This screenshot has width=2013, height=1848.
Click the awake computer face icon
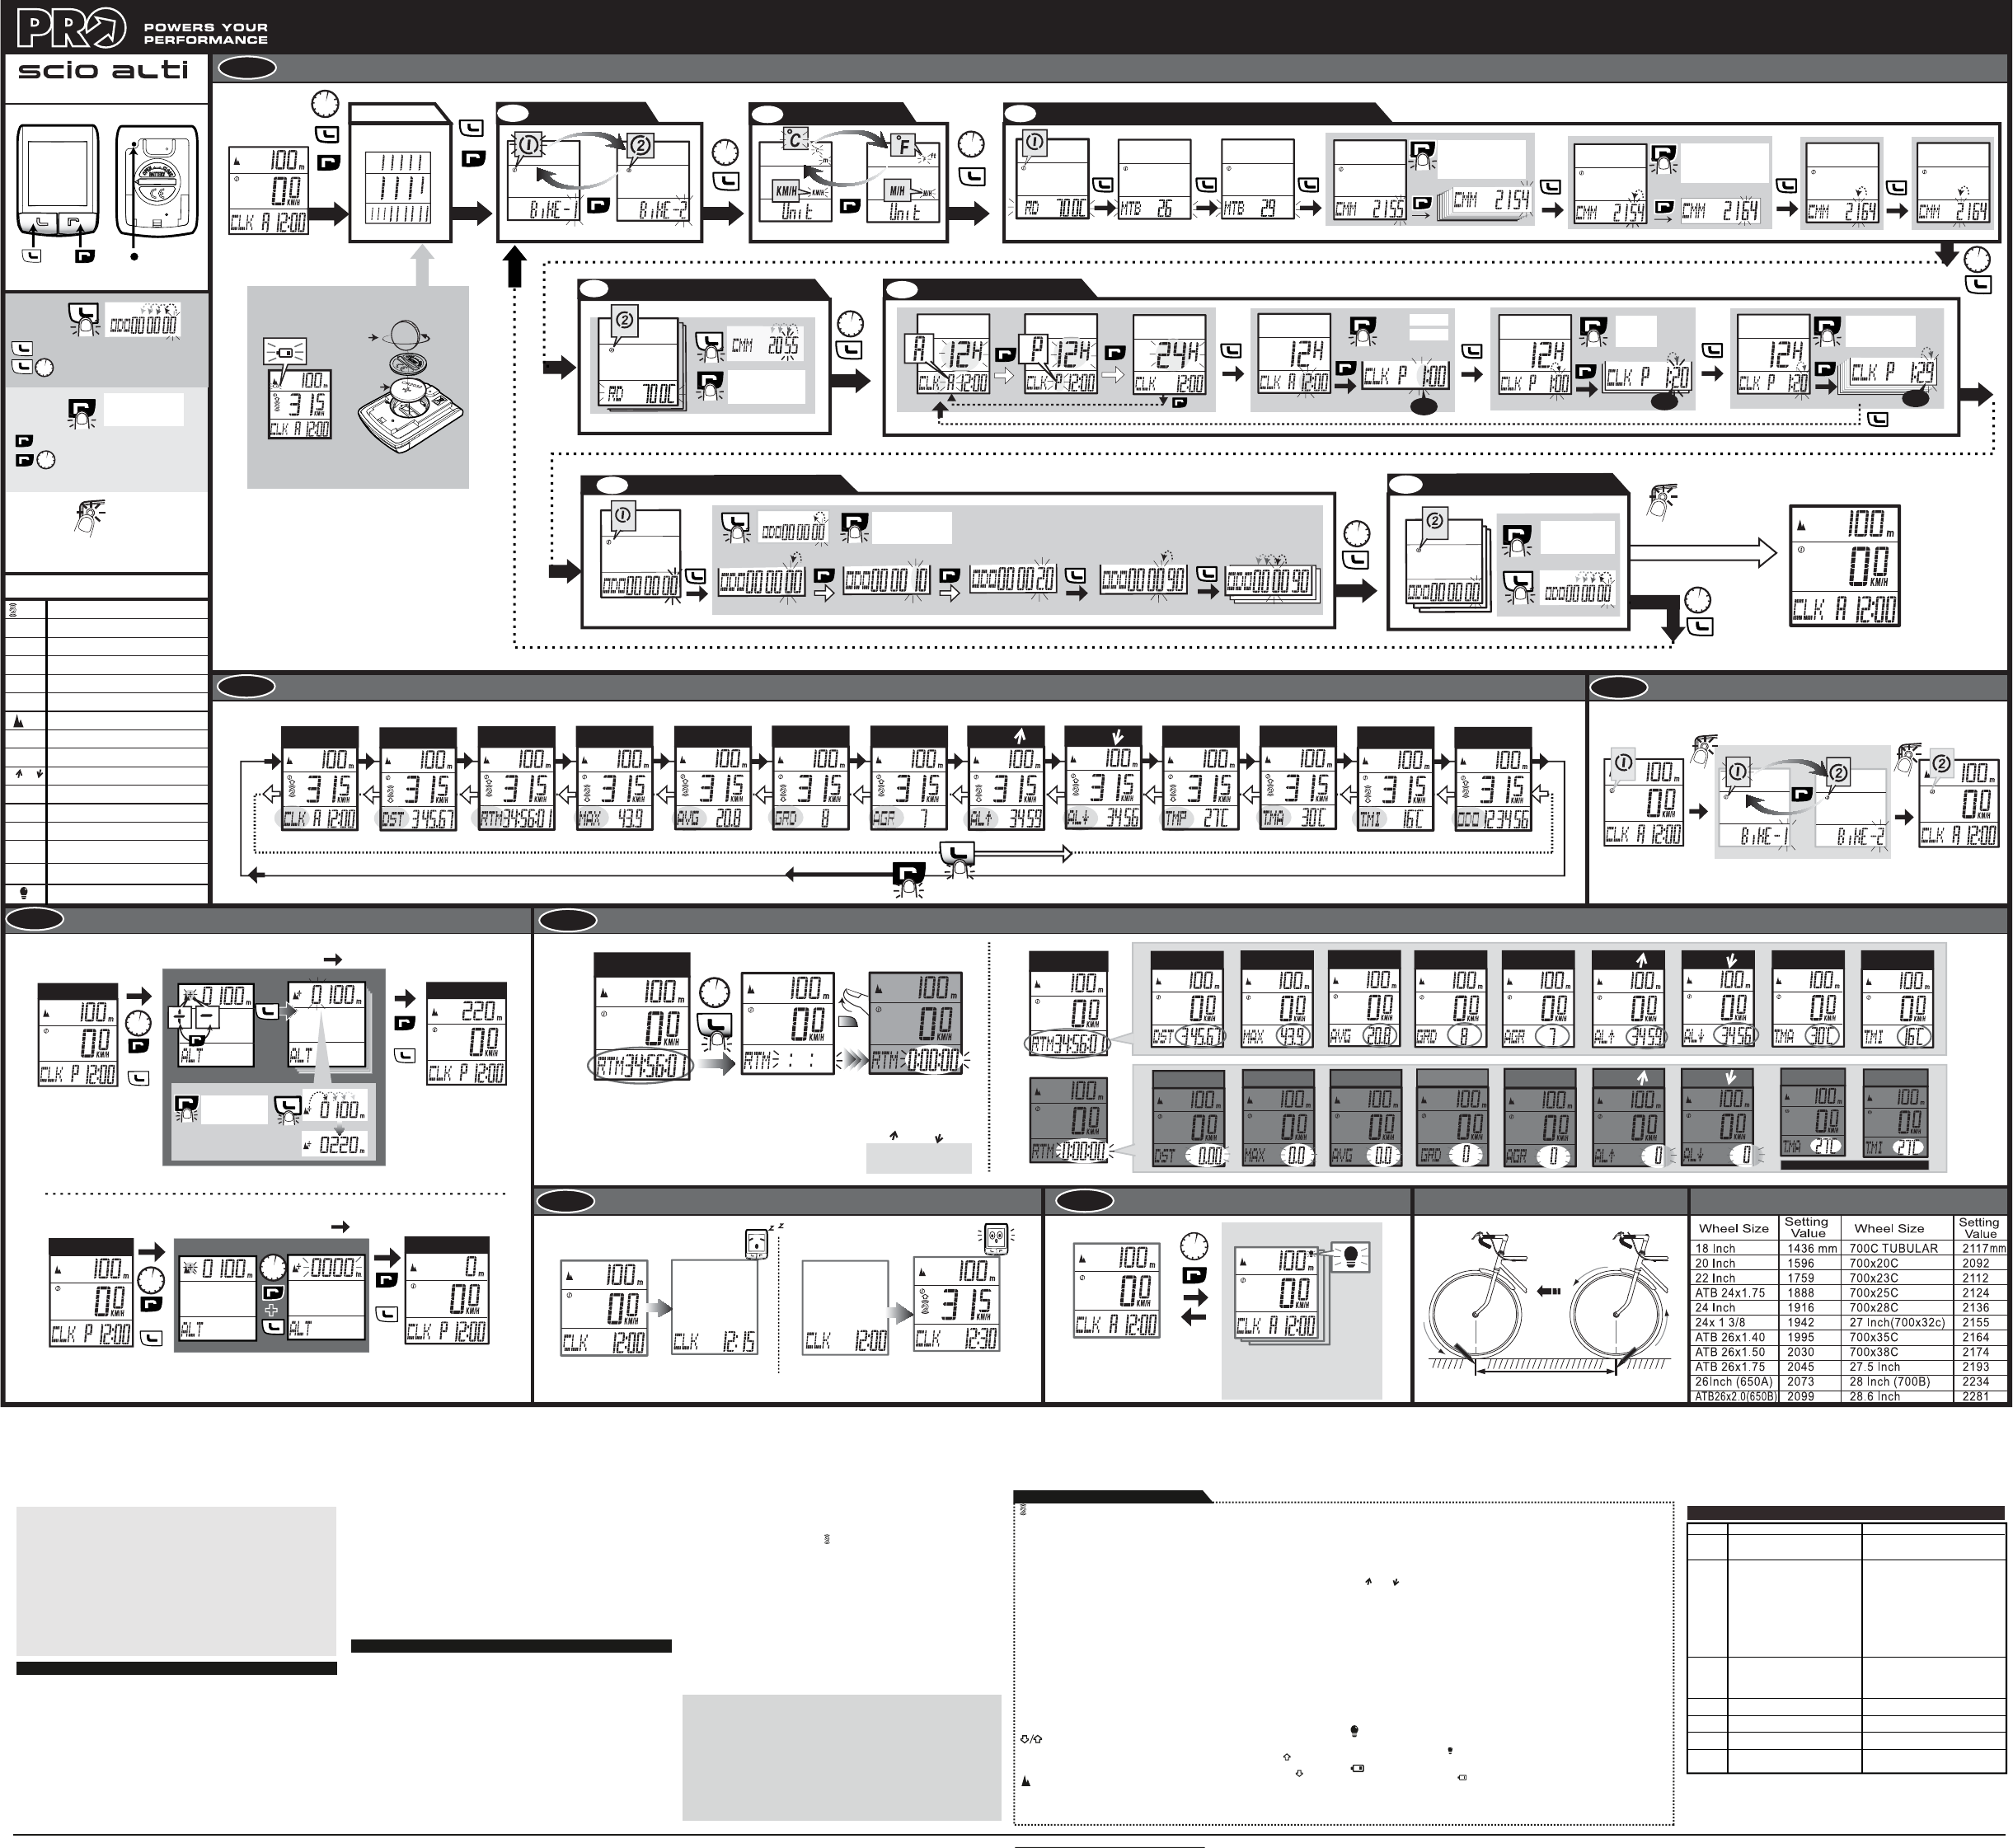pyautogui.click(x=996, y=1239)
